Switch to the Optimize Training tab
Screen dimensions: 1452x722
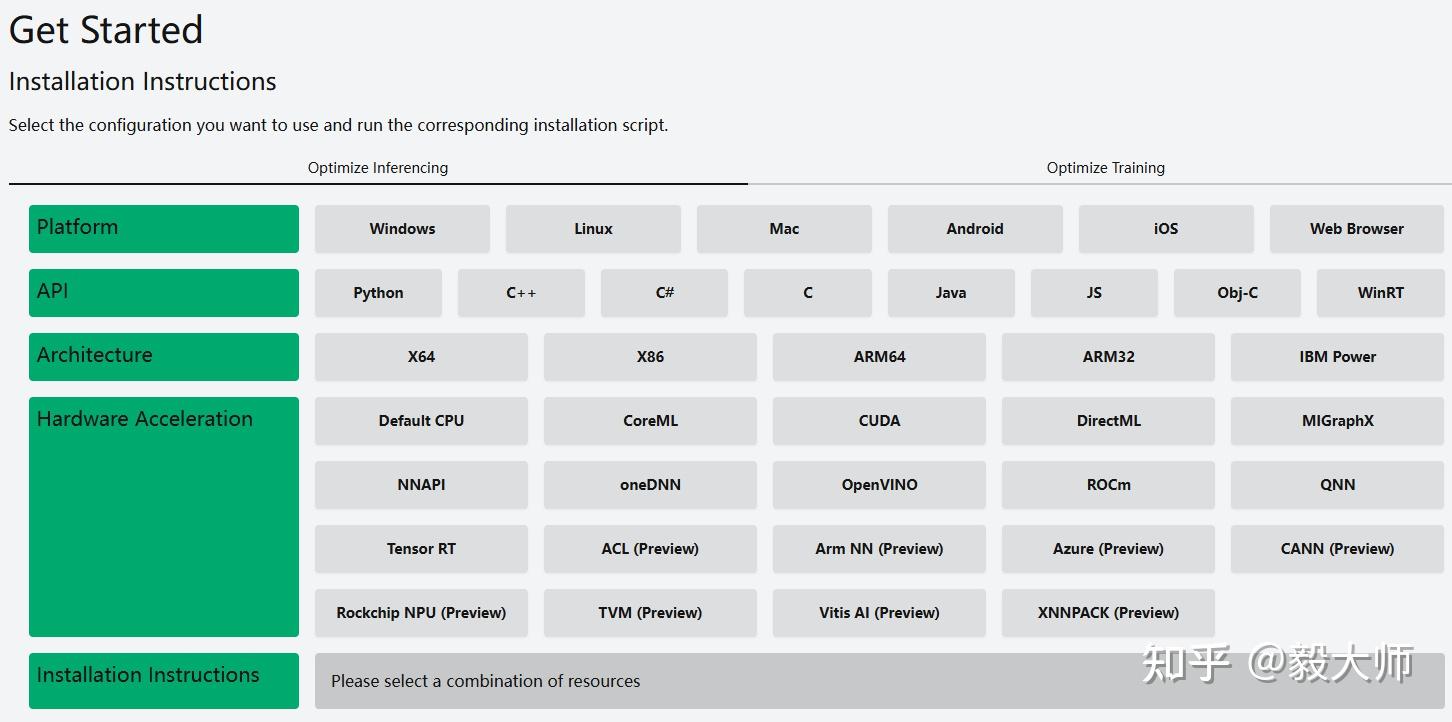(x=1105, y=168)
